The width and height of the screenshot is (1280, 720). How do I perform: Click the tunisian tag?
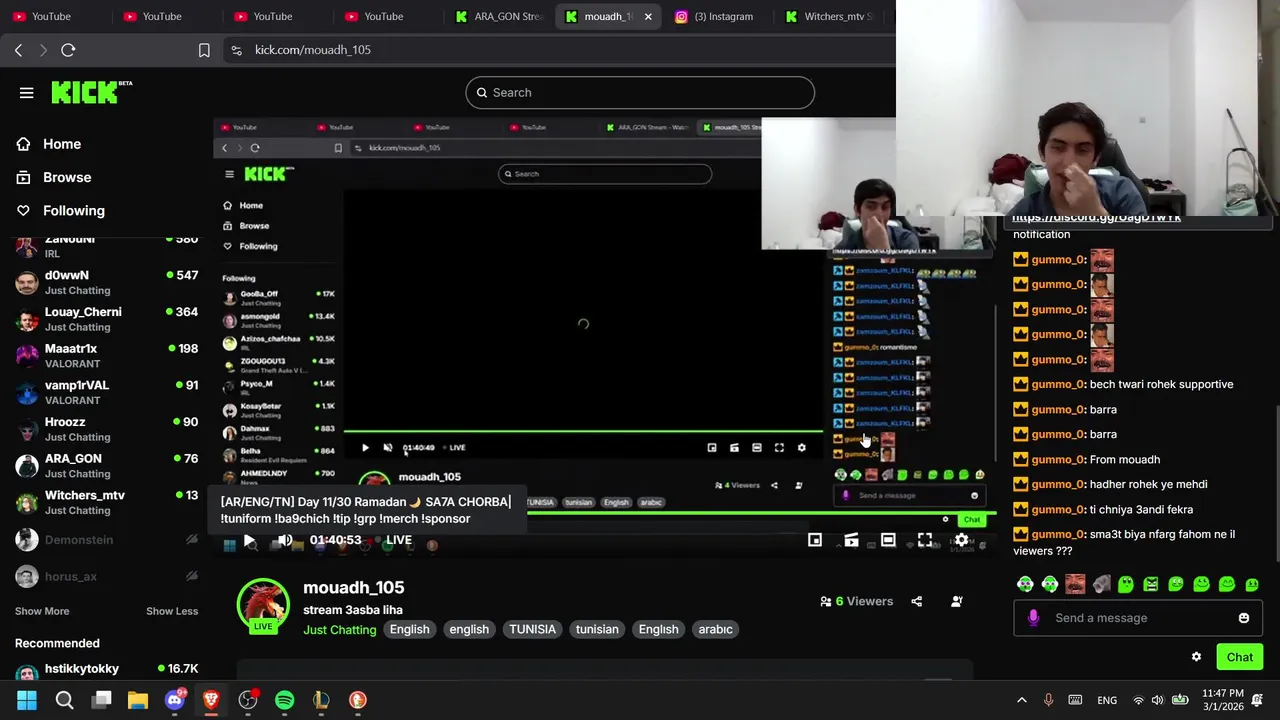pyautogui.click(x=597, y=630)
